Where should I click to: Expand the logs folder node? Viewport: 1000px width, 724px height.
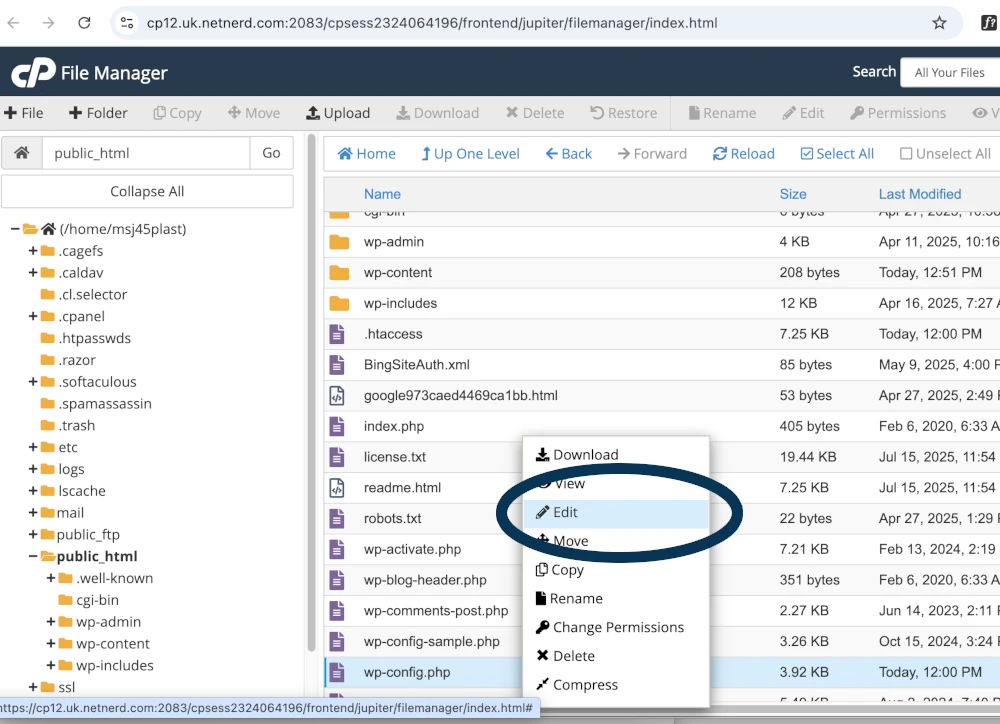pos(33,469)
